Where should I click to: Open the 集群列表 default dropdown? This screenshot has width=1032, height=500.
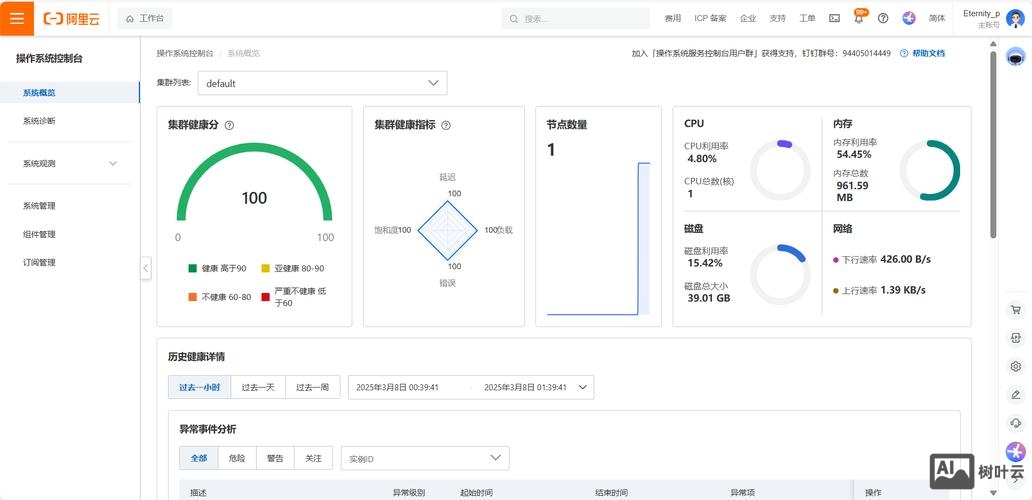click(322, 84)
